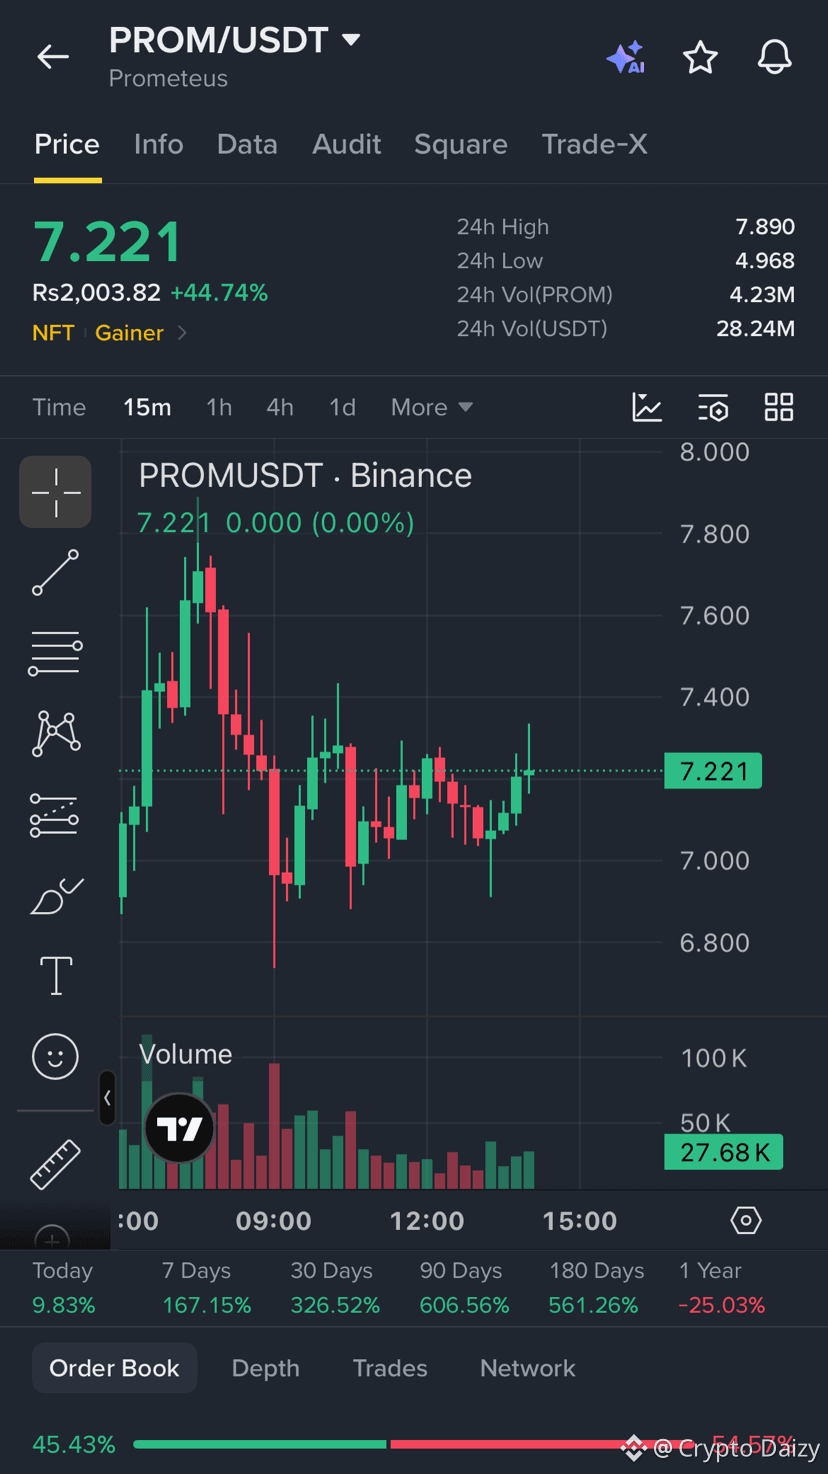This screenshot has height=1474, width=828.
Task: Open the Network tab
Action: coord(528,1368)
